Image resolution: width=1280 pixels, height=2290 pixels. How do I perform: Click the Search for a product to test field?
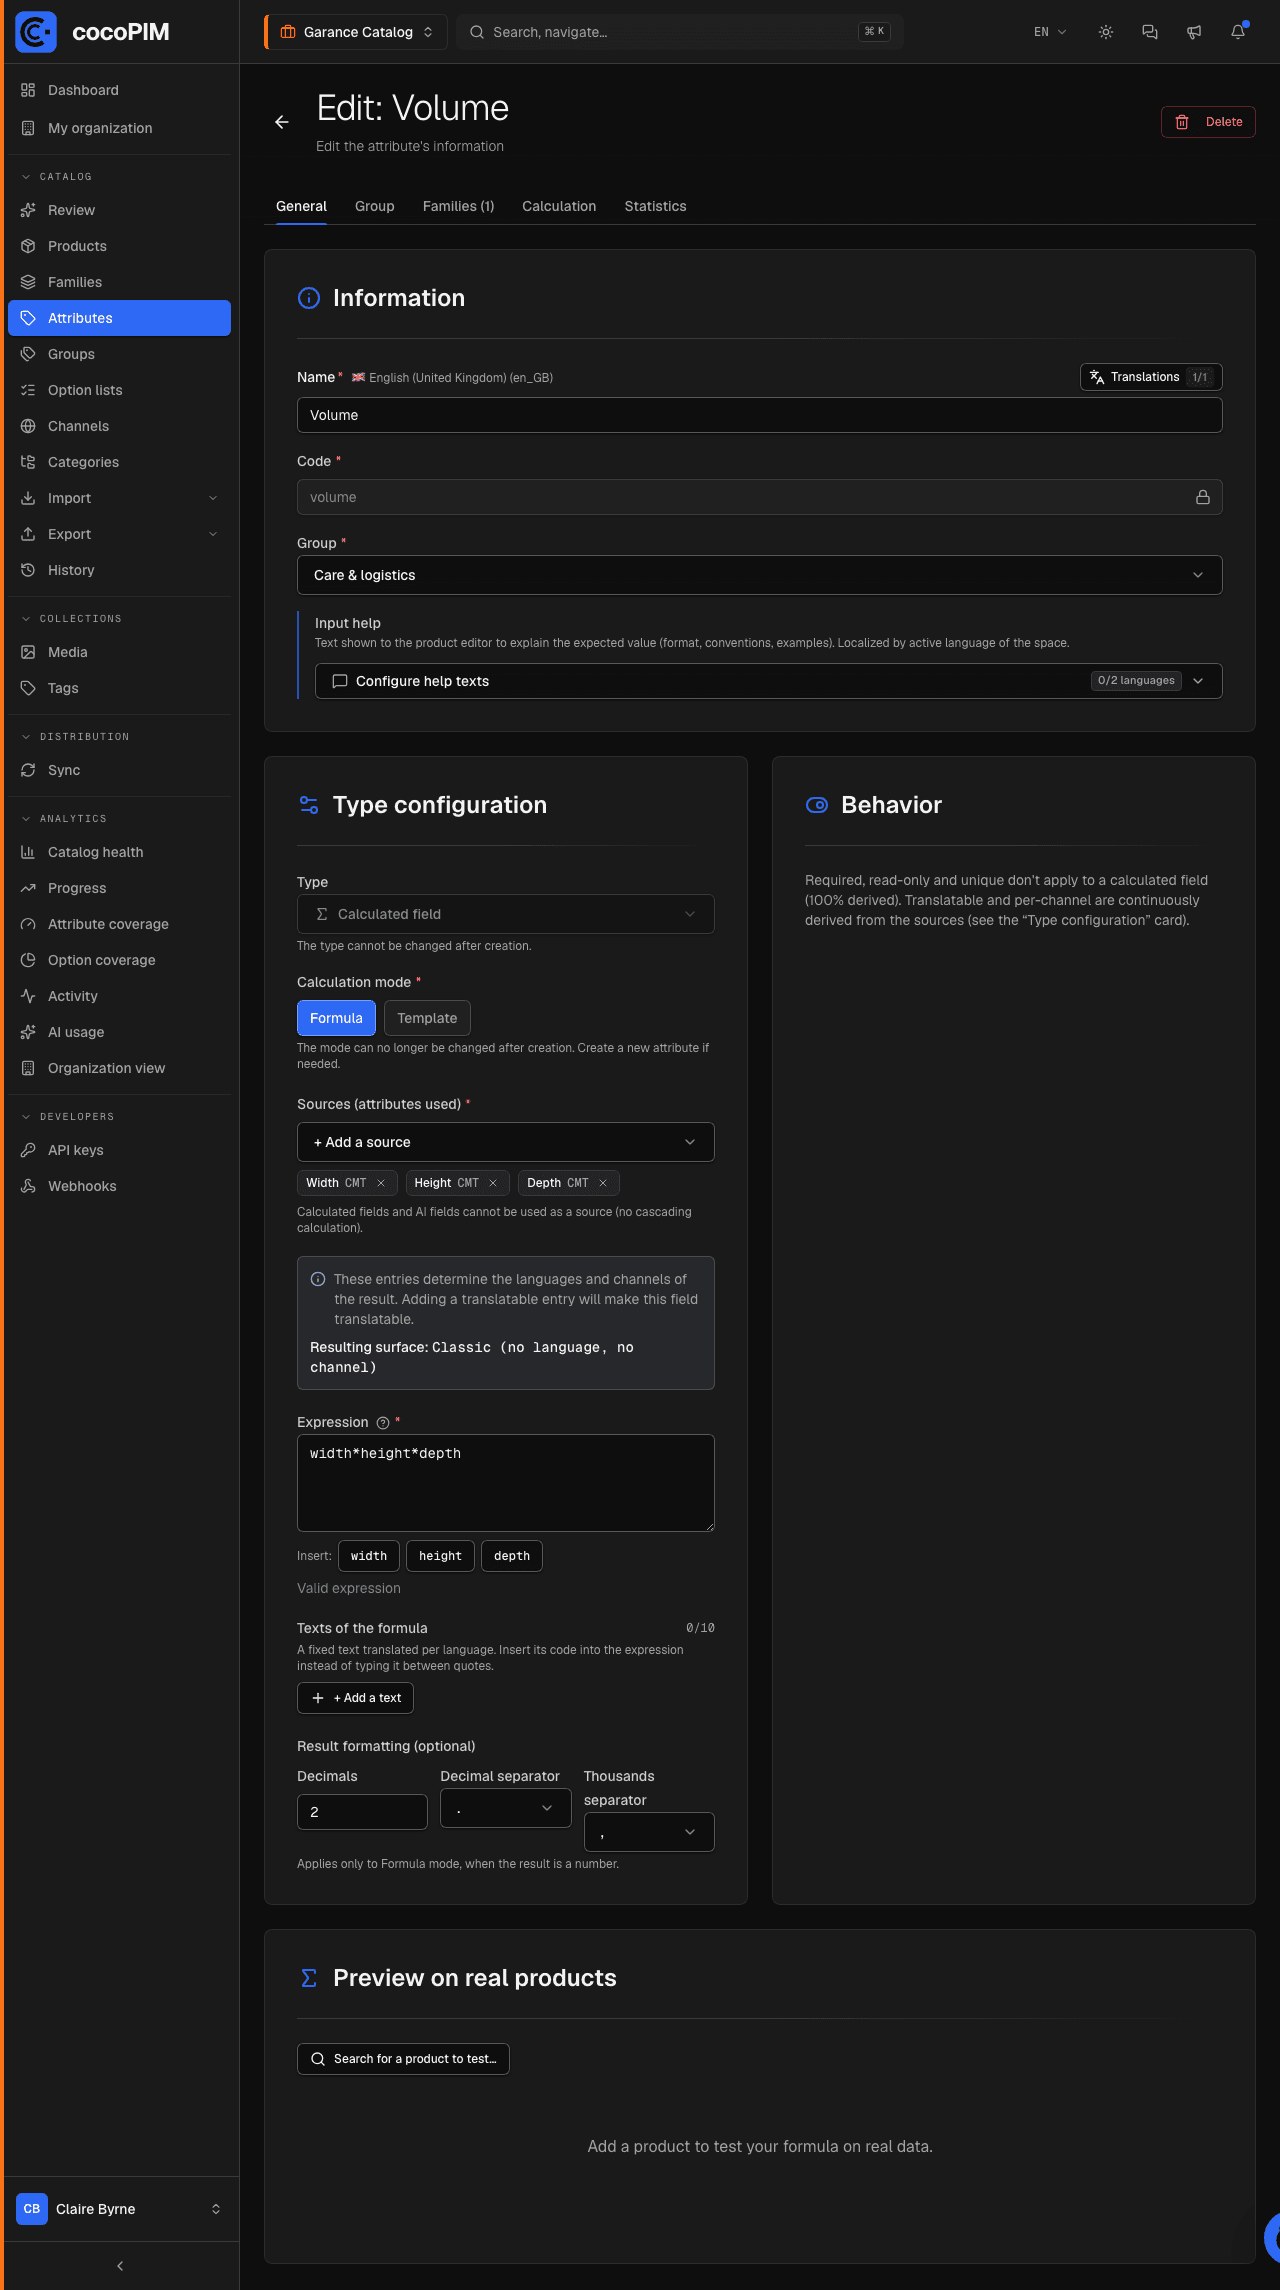(x=403, y=2059)
